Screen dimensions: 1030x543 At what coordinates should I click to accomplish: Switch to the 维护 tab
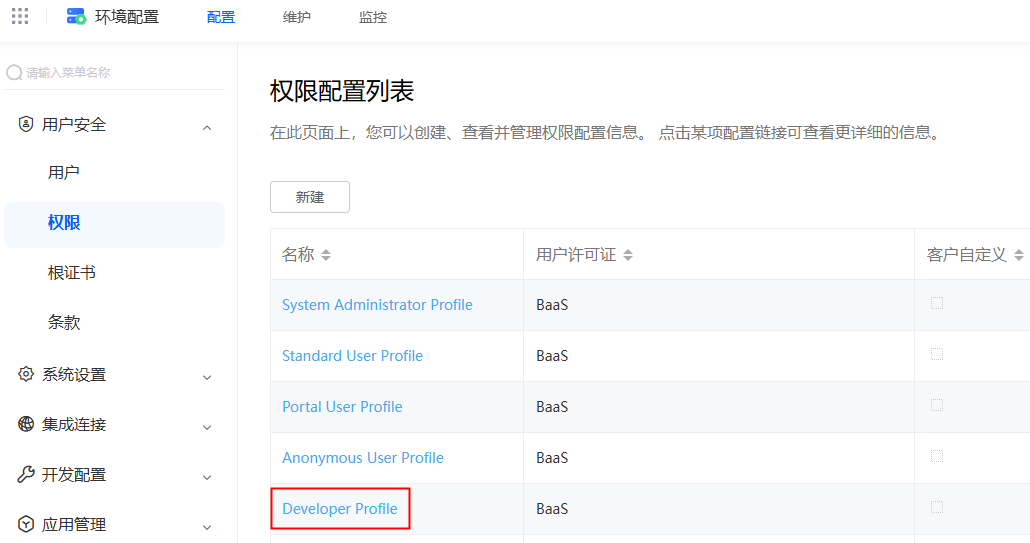297,17
